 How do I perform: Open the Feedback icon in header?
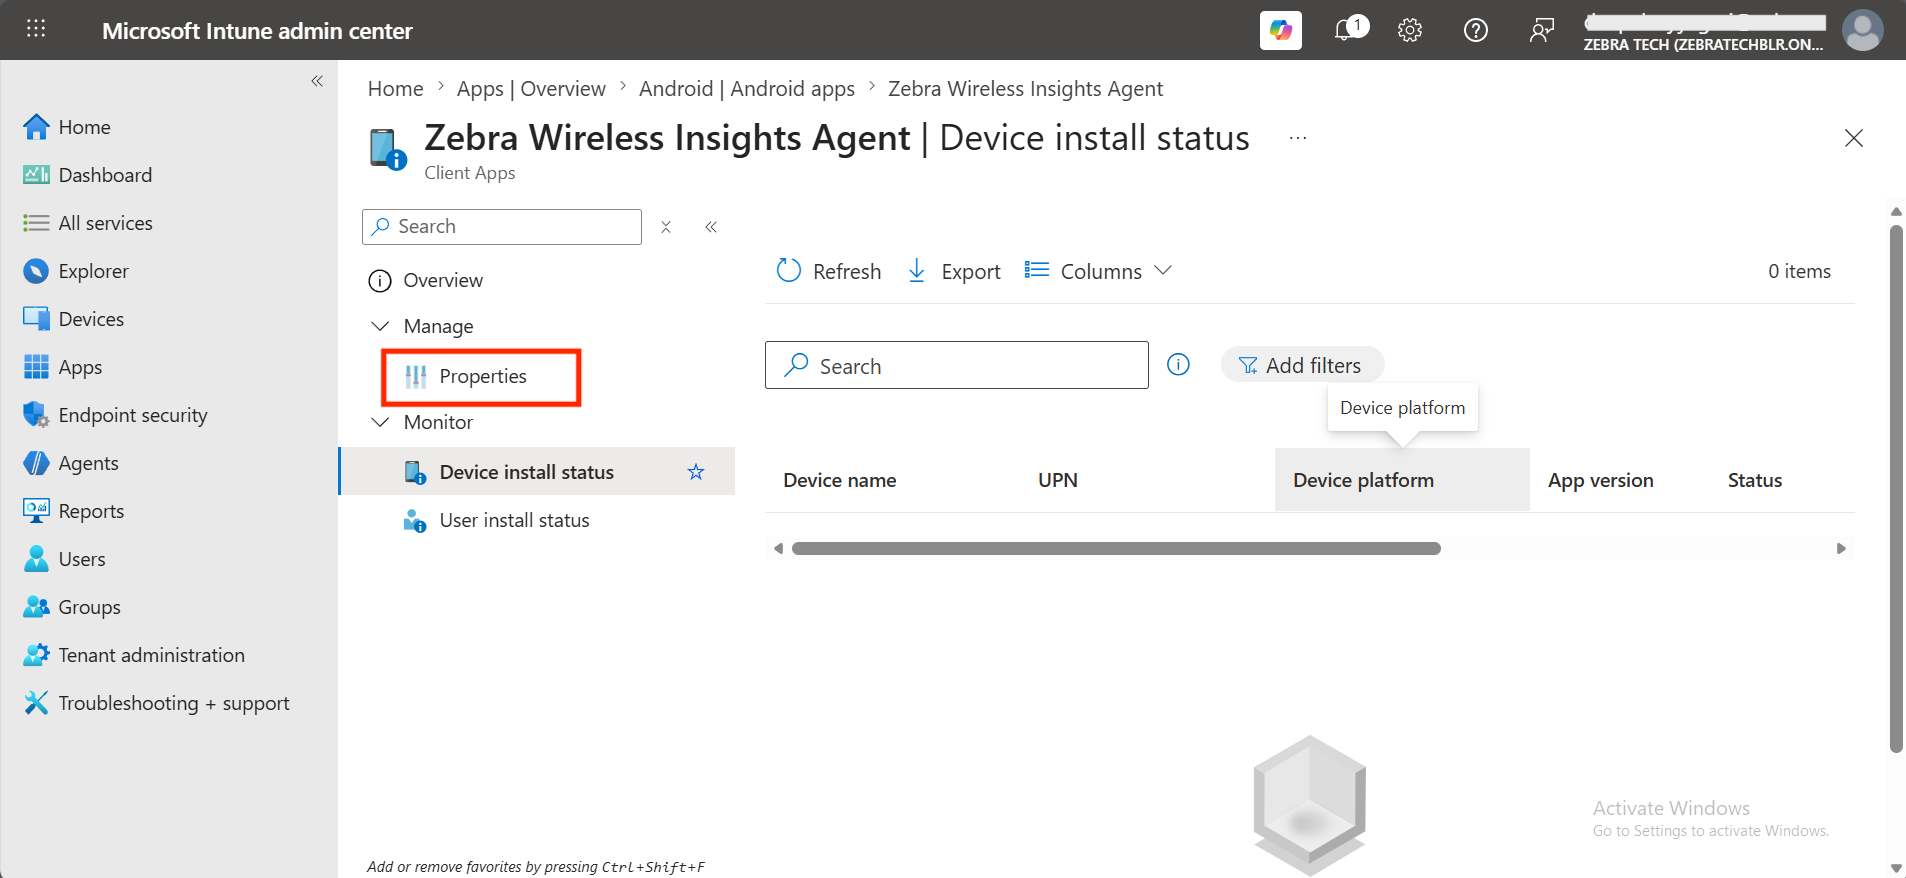1541,30
